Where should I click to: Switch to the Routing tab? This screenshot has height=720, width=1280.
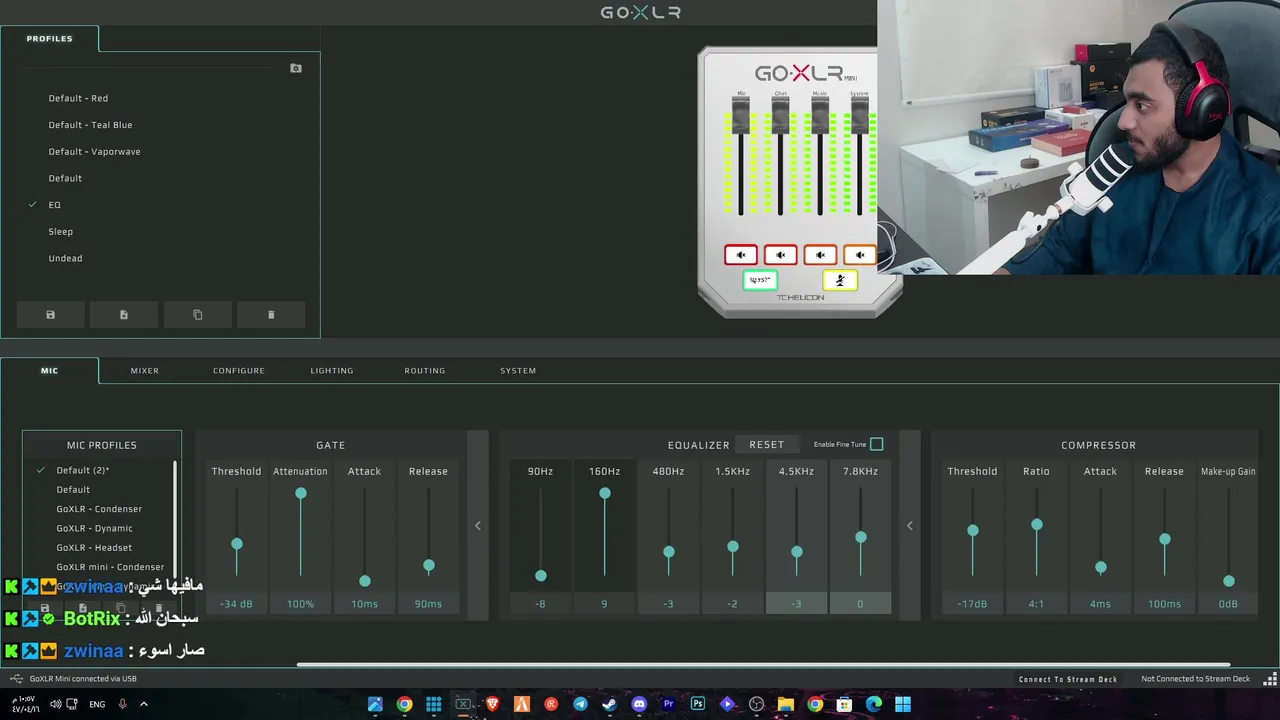[425, 371]
